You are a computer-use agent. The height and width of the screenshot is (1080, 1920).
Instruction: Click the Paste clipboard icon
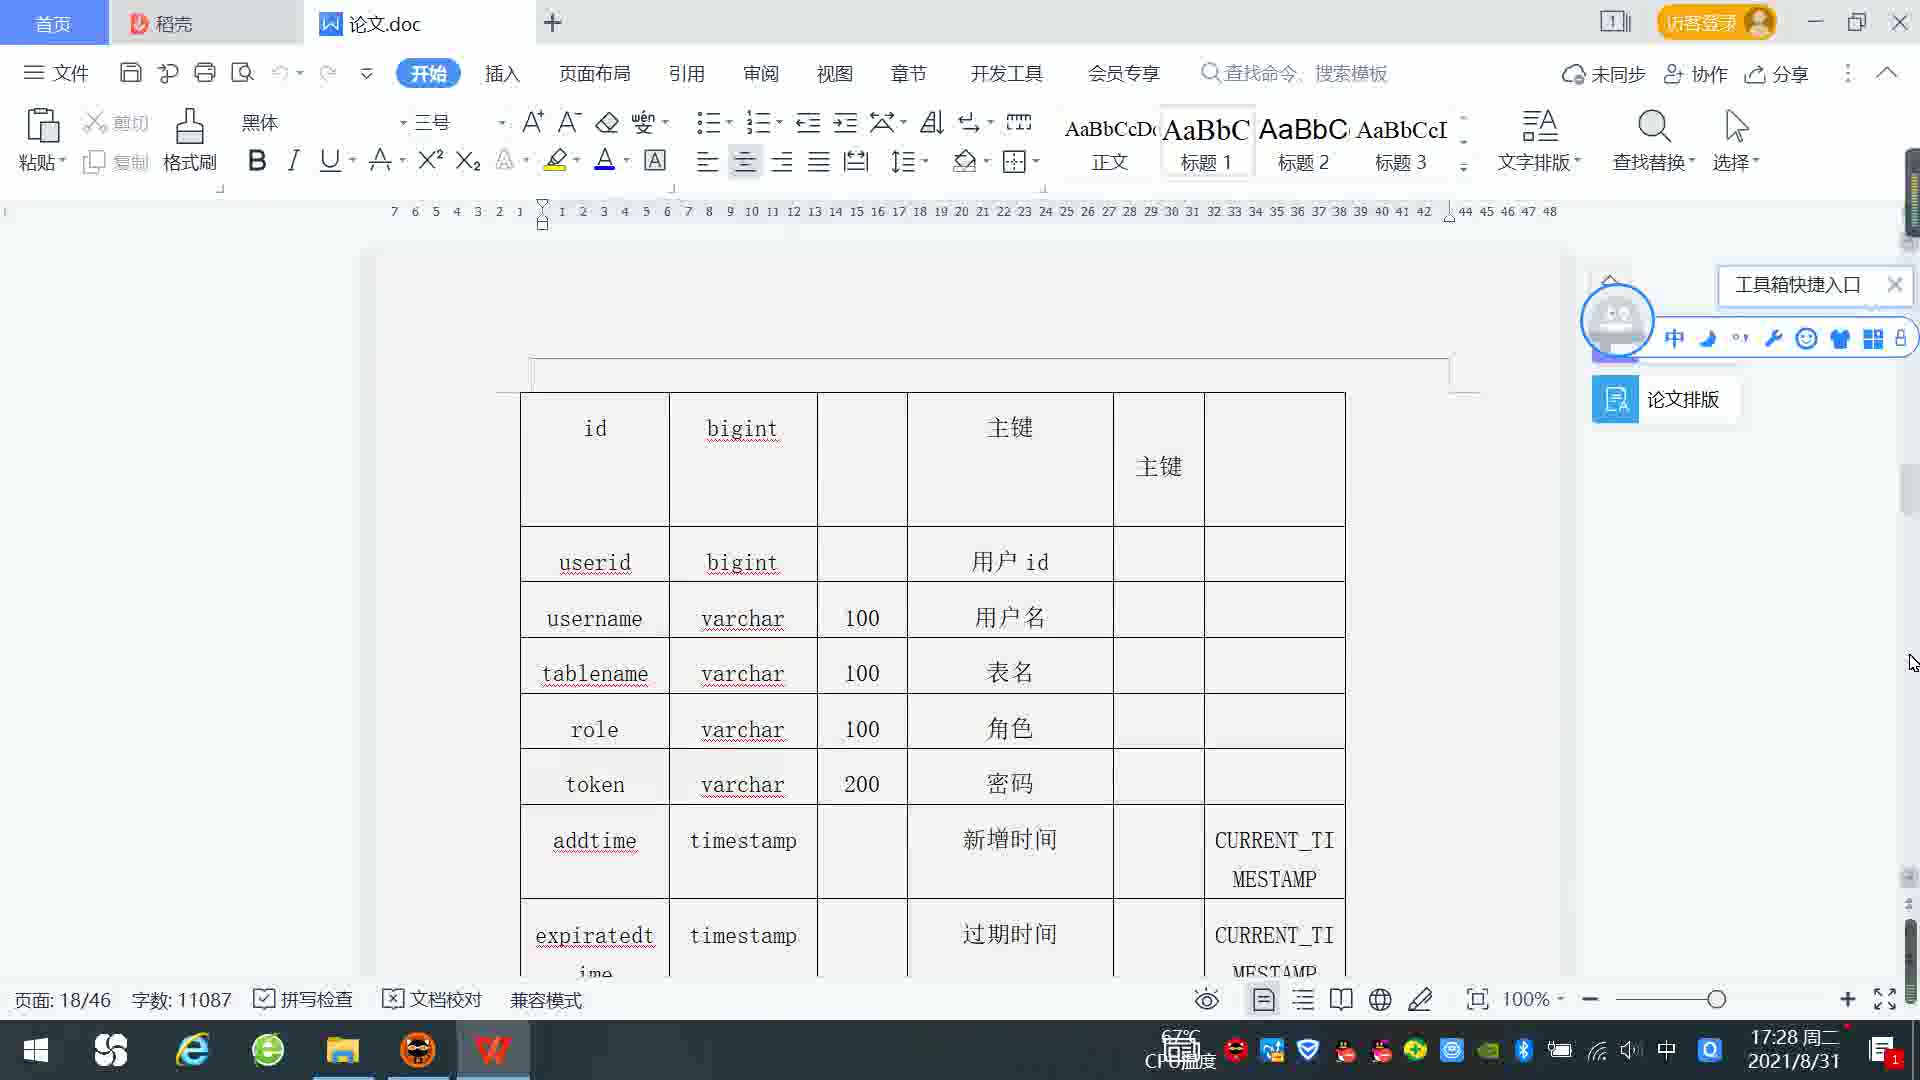(x=42, y=127)
